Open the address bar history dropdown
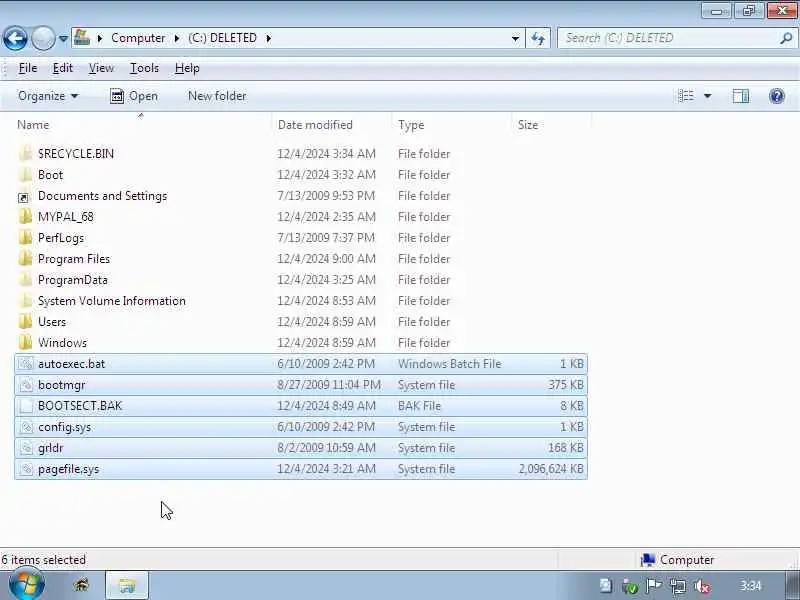Viewport: 800px width, 600px height. [x=515, y=38]
